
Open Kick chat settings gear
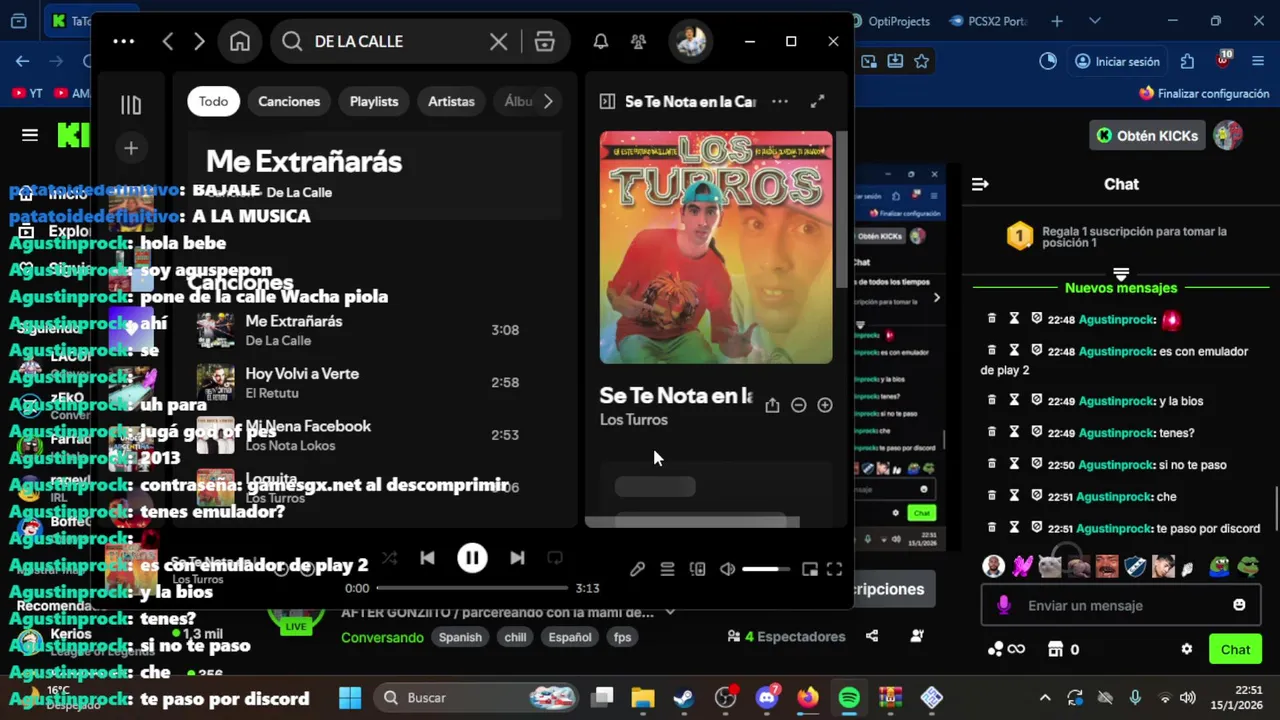pyautogui.click(x=1187, y=649)
